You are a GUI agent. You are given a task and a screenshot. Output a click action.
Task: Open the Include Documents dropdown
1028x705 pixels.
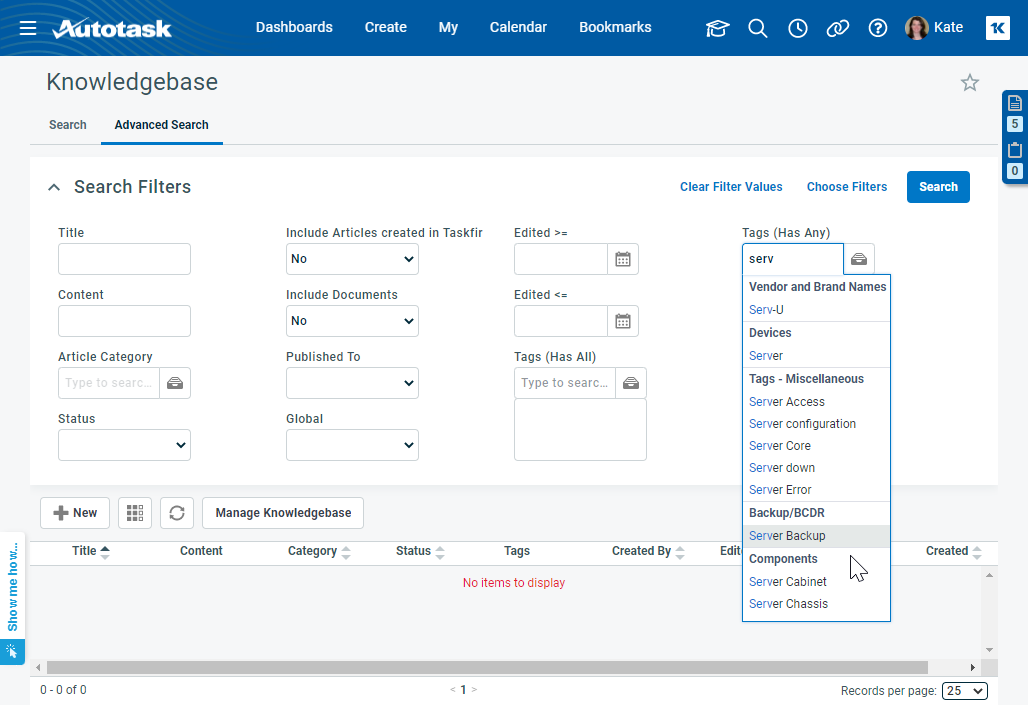click(x=352, y=321)
